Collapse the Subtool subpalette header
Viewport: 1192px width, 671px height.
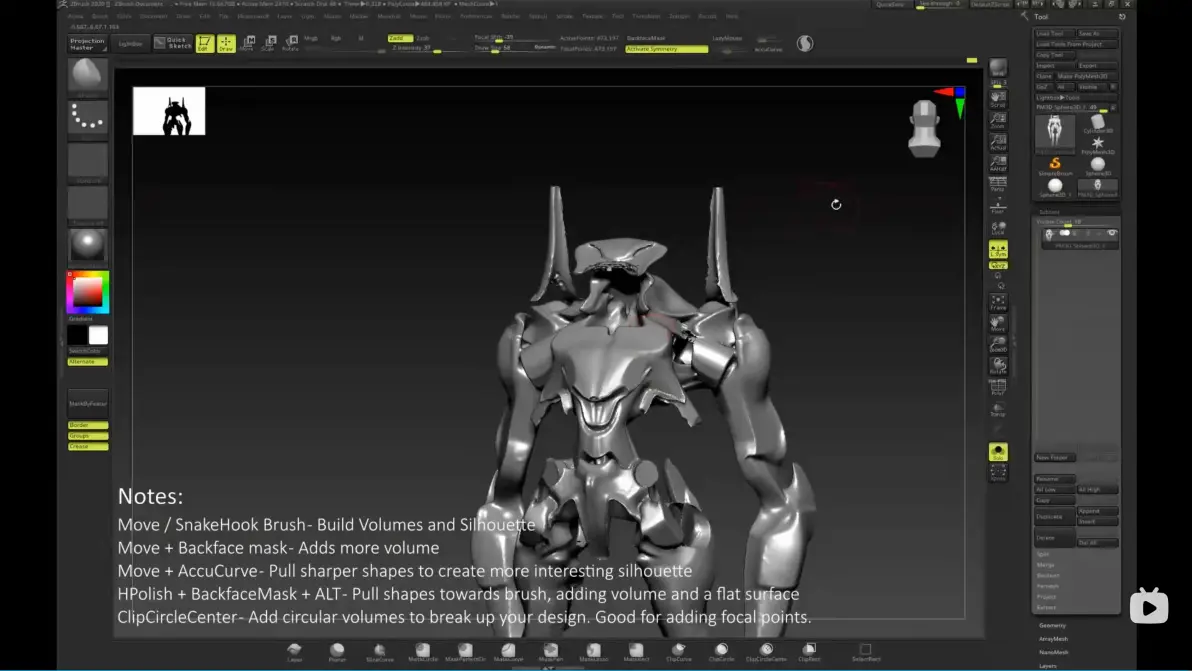(x=1050, y=212)
